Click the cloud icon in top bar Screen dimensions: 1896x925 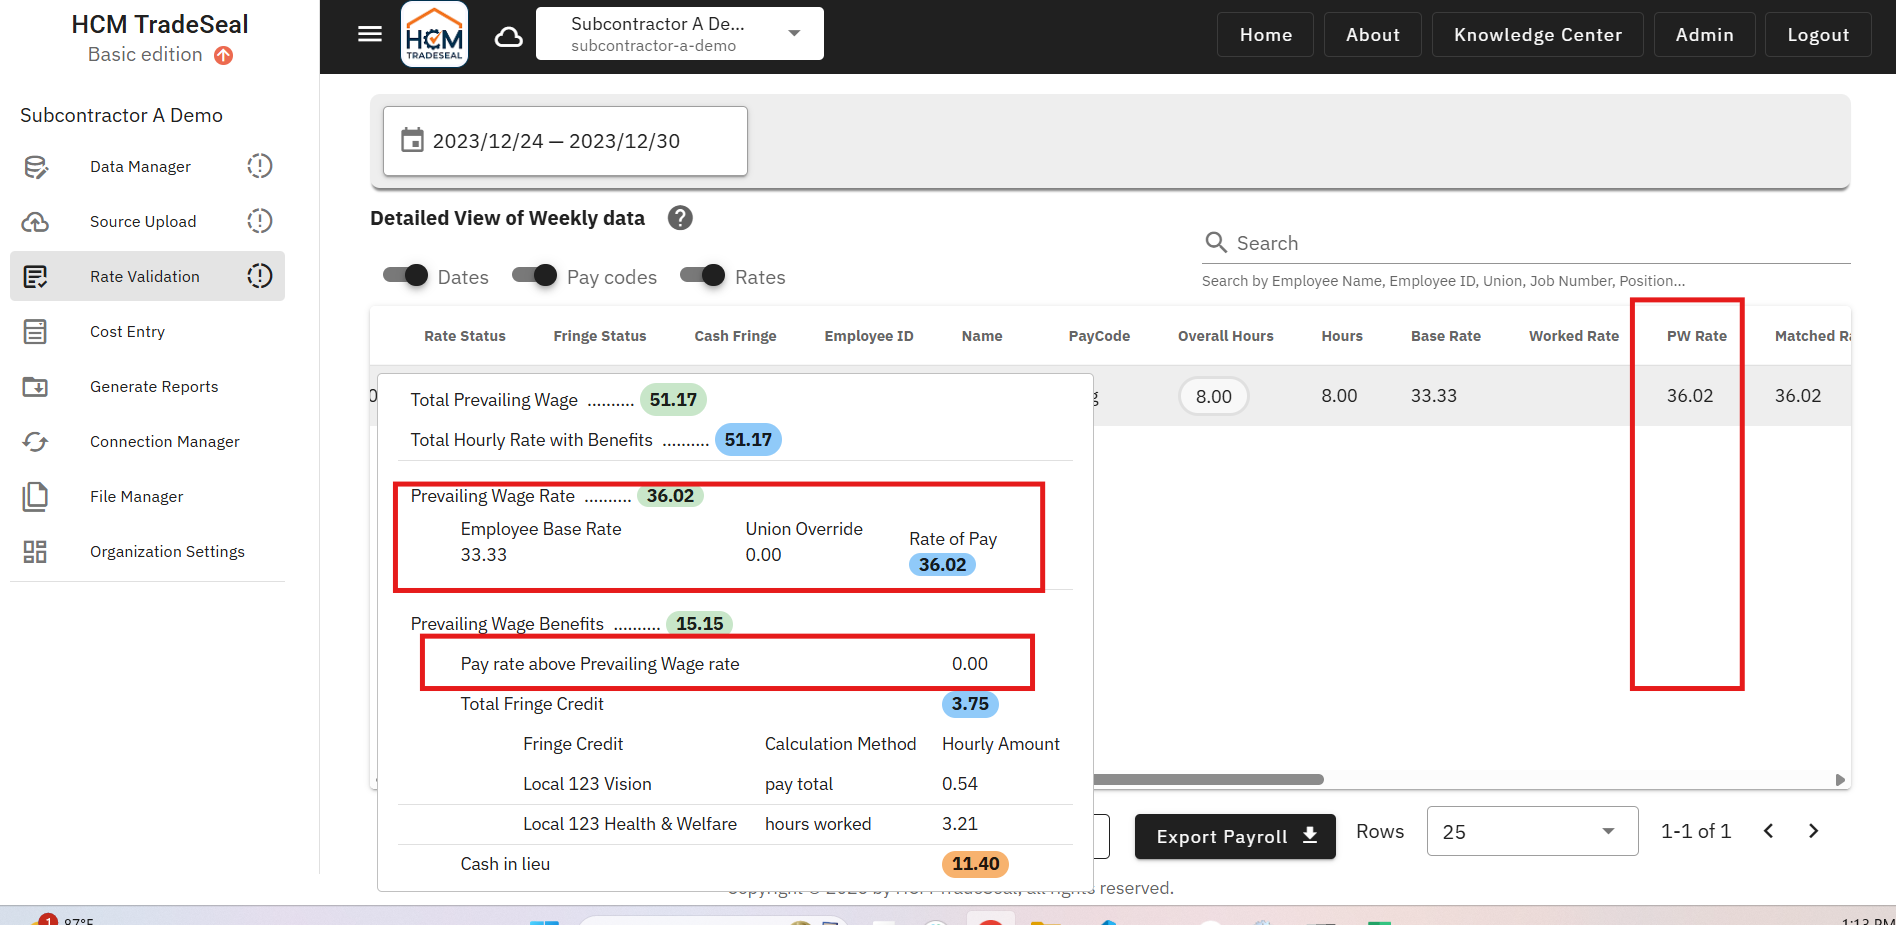click(509, 37)
